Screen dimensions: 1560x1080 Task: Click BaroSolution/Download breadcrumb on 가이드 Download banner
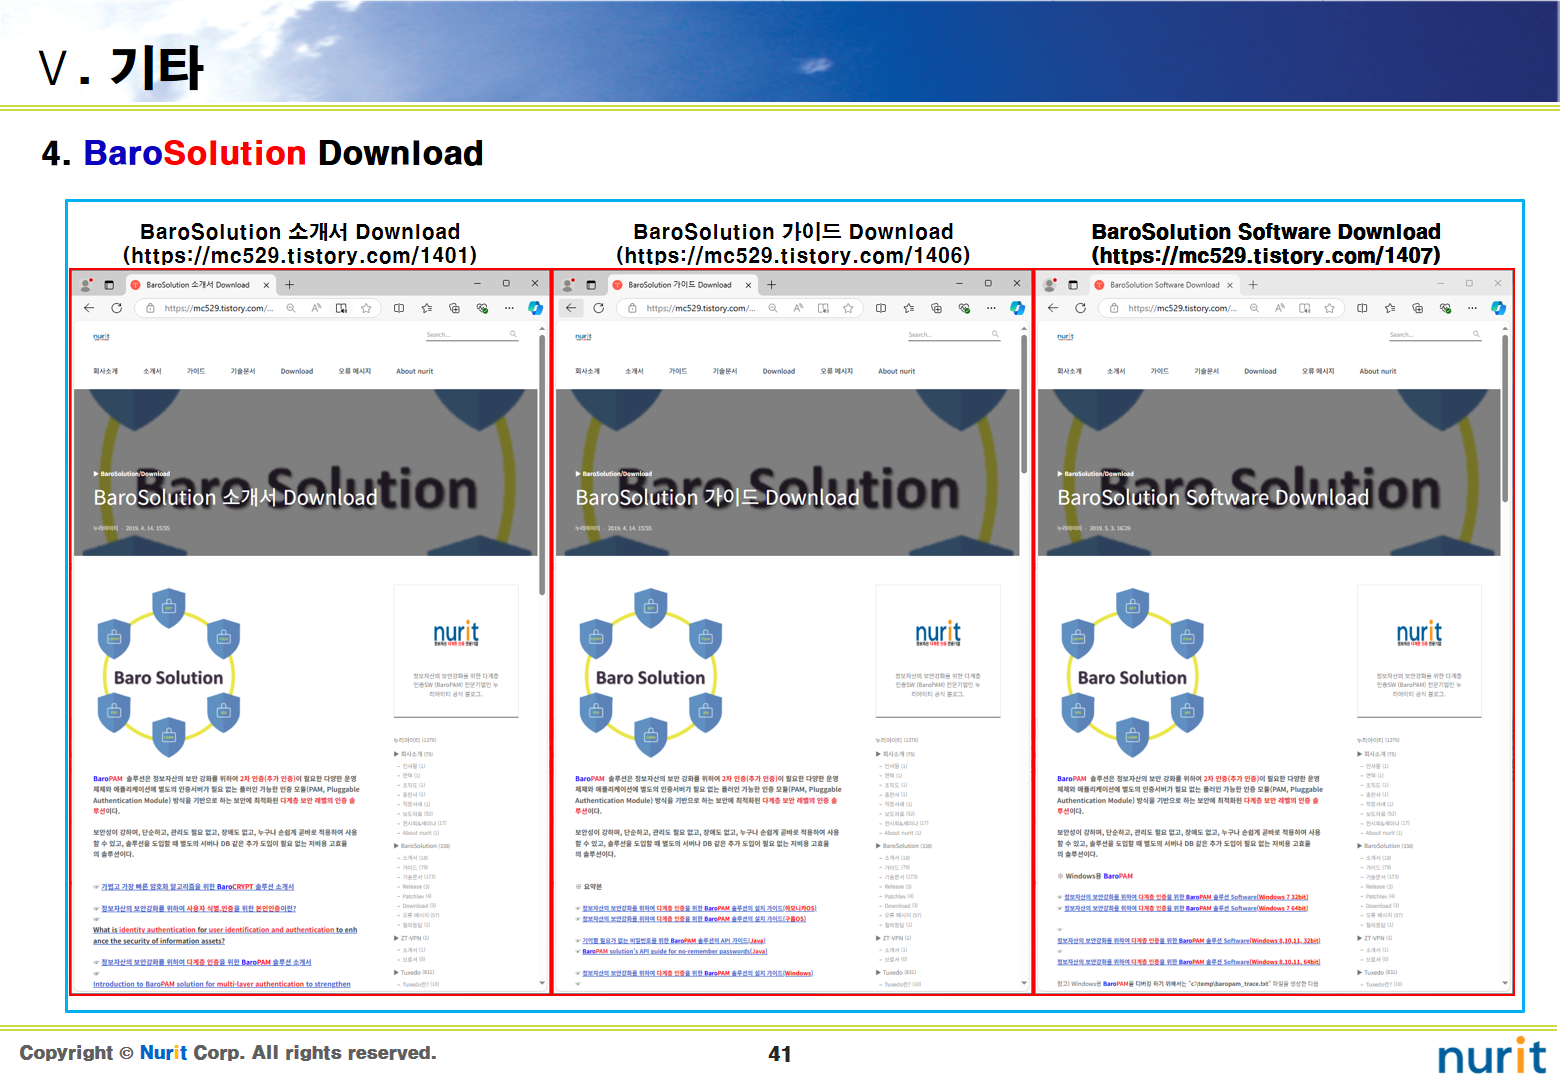(x=617, y=474)
